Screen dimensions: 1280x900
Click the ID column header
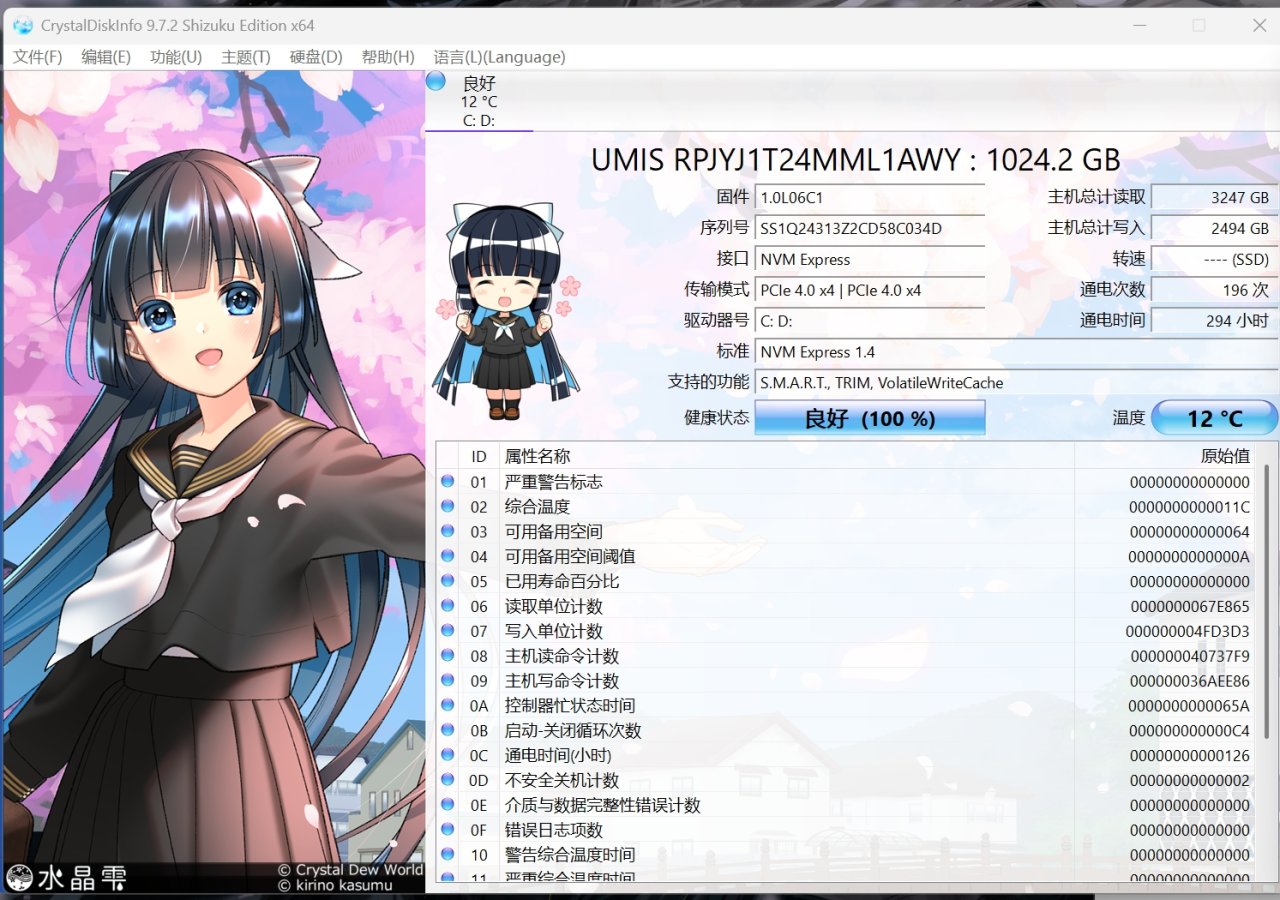[479, 456]
